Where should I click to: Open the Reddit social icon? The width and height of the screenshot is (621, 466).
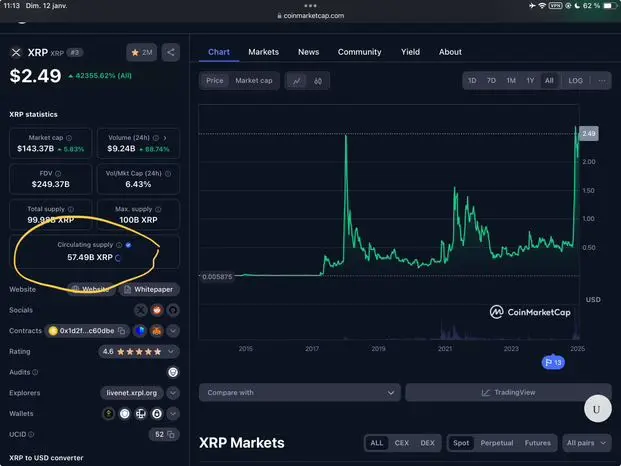(157, 310)
